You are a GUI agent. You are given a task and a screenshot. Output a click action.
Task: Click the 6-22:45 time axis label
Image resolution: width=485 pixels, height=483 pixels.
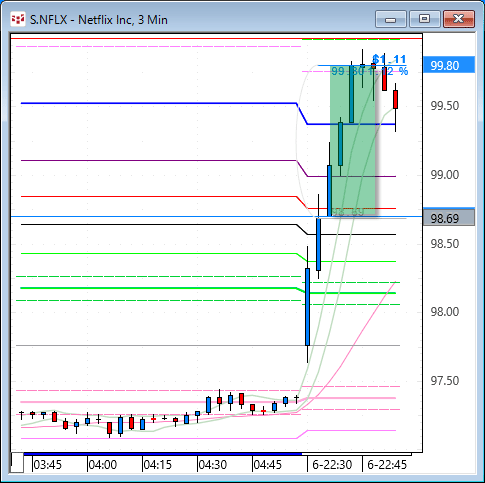[387, 464]
